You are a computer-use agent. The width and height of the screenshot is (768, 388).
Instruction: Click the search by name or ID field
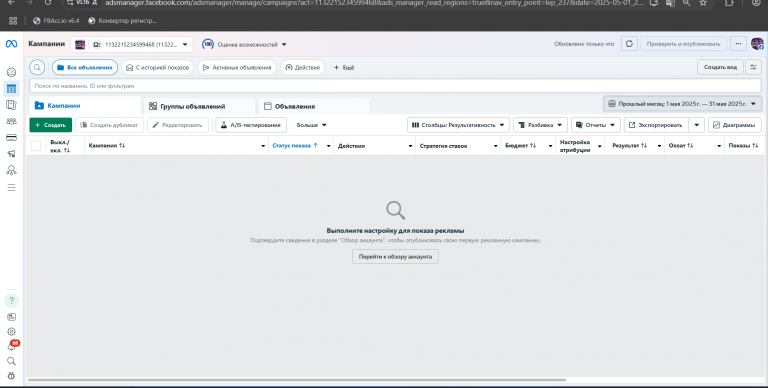pyautogui.click(x=395, y=86)
